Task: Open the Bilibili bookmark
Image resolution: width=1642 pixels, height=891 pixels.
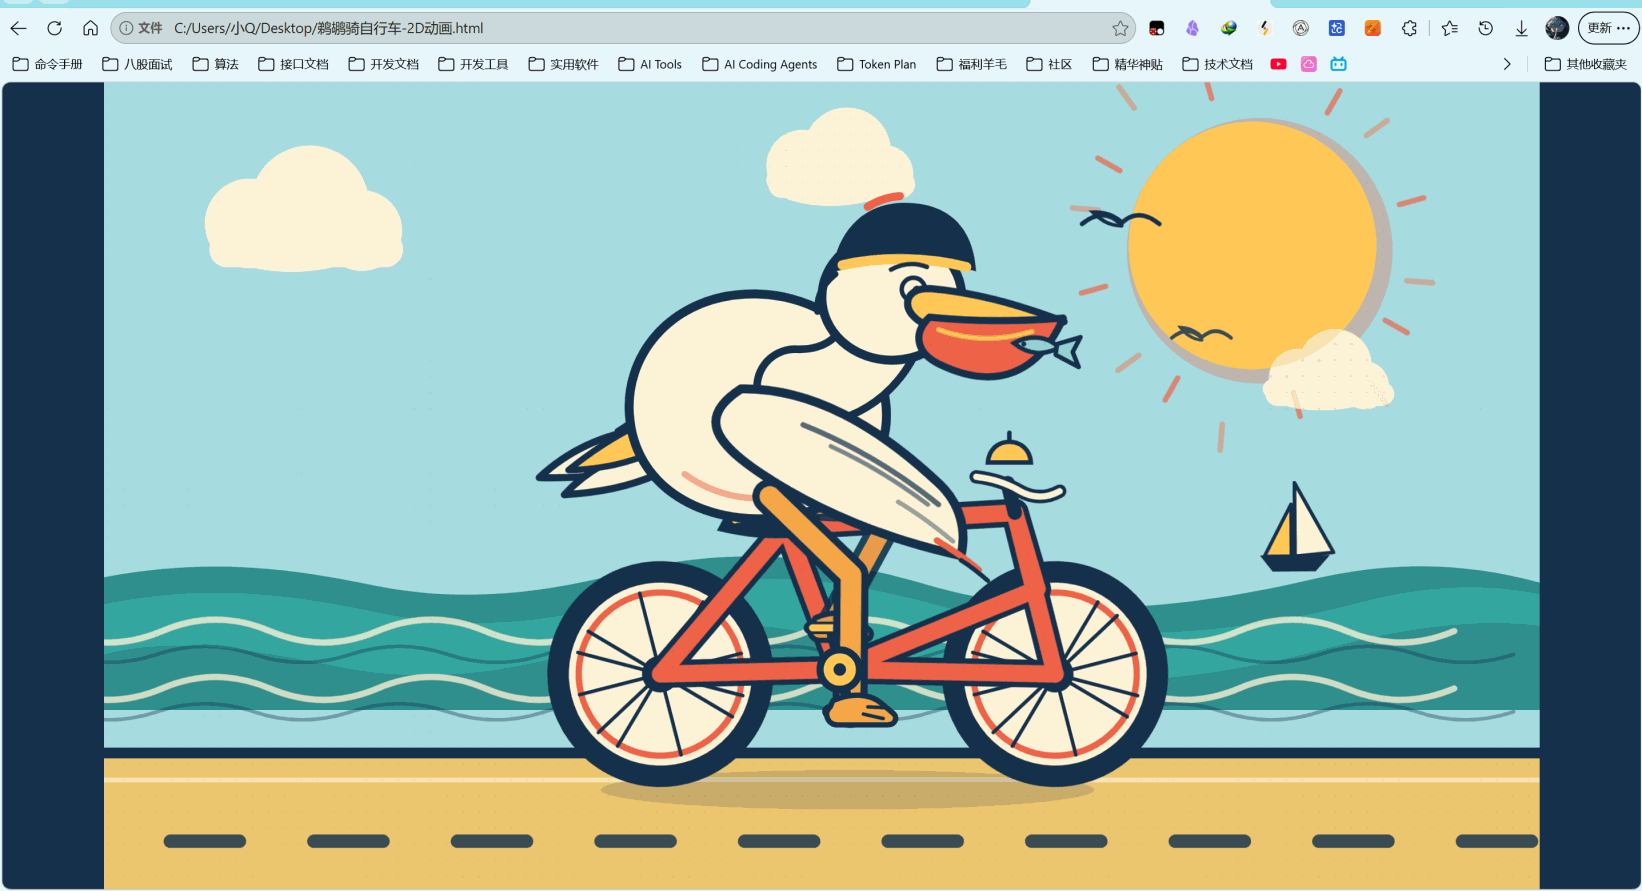Action: click(x=1338, y=64)
